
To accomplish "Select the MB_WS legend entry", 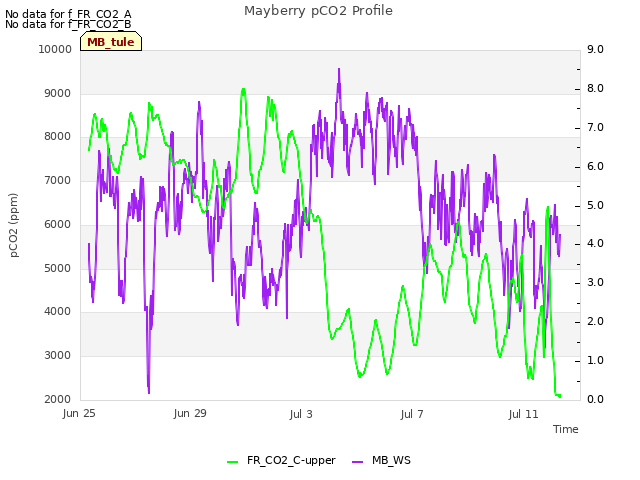I will [381, 460].
